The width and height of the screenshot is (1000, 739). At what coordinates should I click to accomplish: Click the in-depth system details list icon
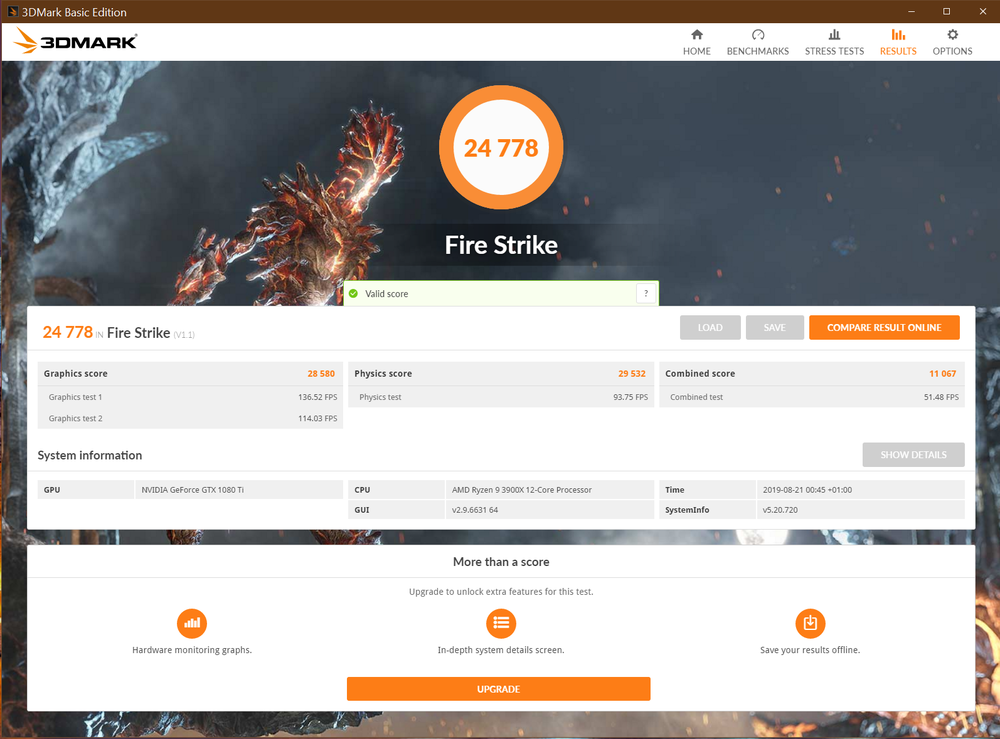point(501,623)
